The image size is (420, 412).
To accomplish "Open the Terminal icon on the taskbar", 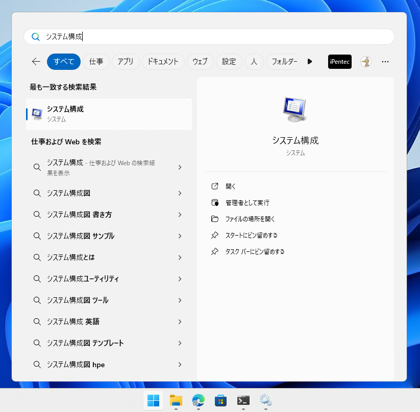I will coord(243,400).
